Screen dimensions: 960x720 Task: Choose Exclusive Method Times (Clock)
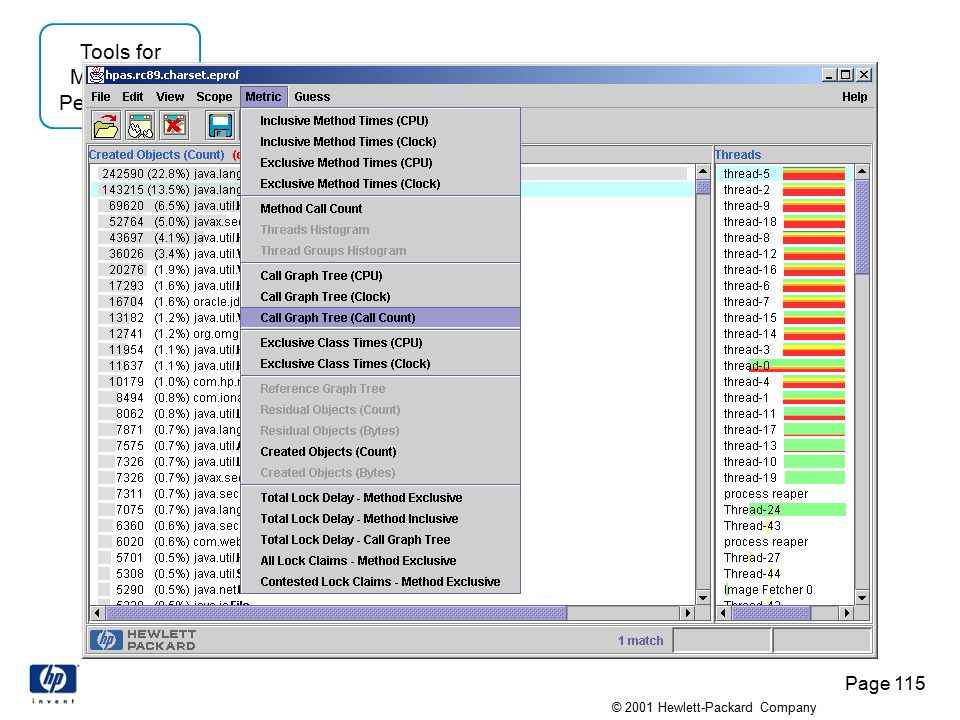coord(380,184)
